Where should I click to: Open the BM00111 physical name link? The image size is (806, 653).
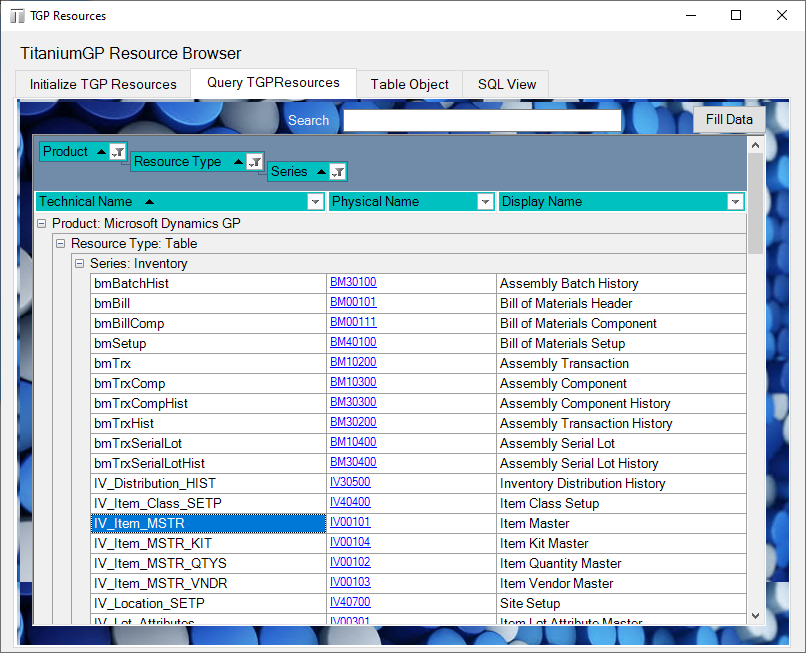353,322
